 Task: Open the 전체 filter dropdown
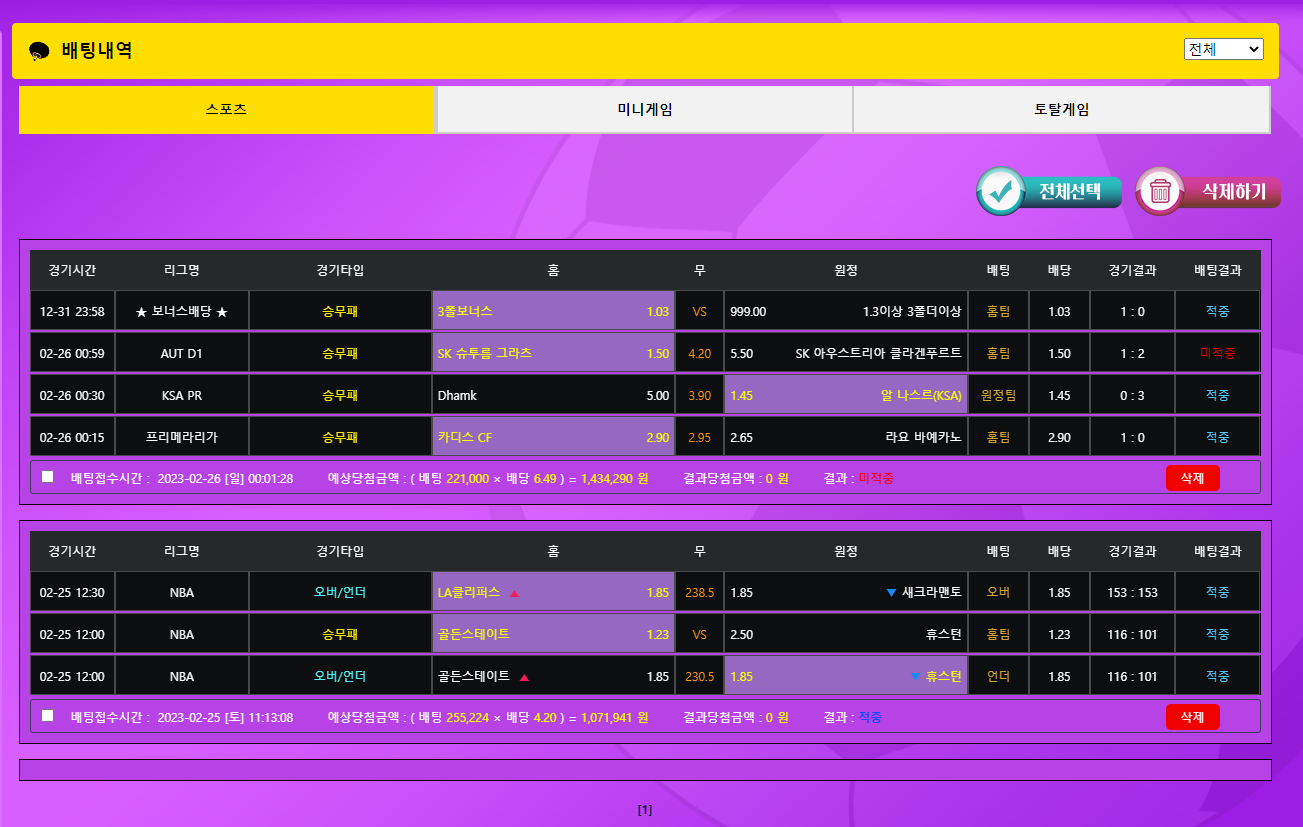(x=1223, y=50)
